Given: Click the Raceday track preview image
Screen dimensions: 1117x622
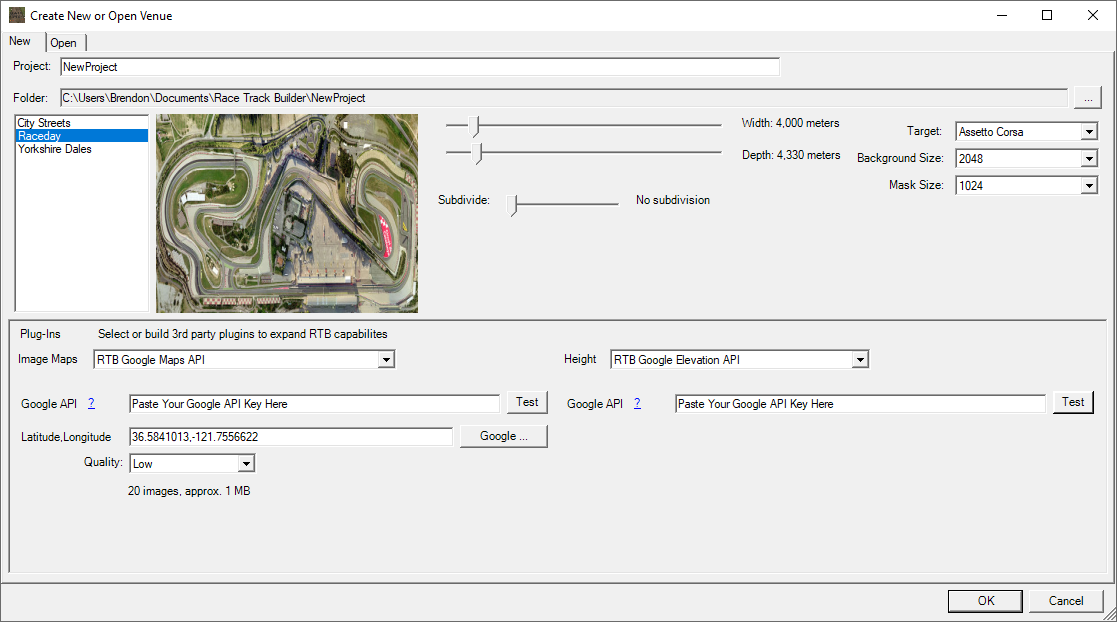Looking at the screenshot, I should tap(287, 213).
